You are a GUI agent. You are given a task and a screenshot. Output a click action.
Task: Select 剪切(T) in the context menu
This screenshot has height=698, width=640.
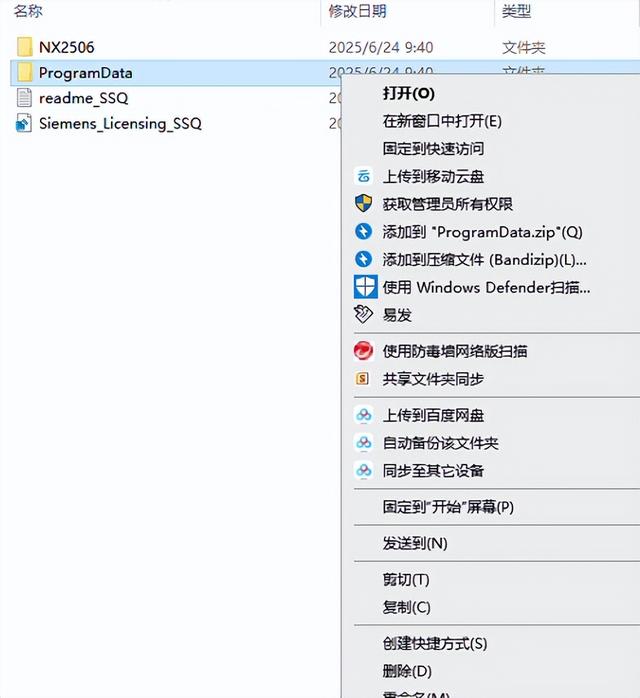(406, 580)
